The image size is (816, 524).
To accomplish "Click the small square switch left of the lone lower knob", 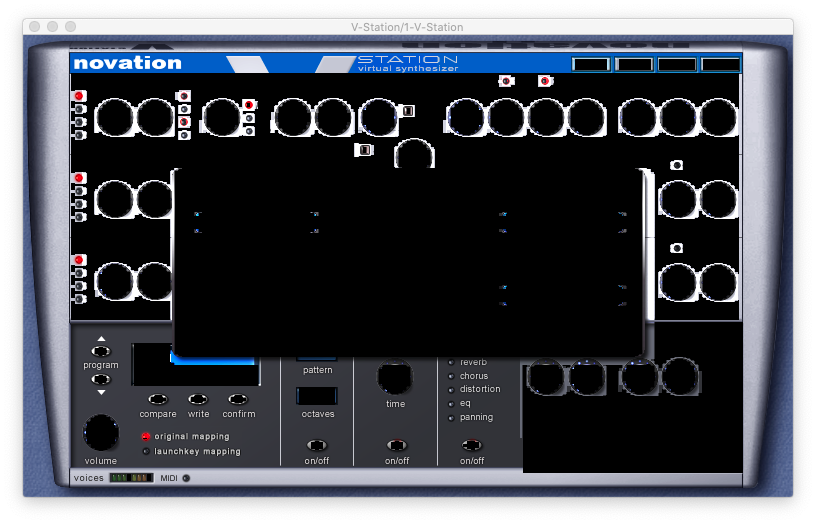I will [x=365, y=150].
